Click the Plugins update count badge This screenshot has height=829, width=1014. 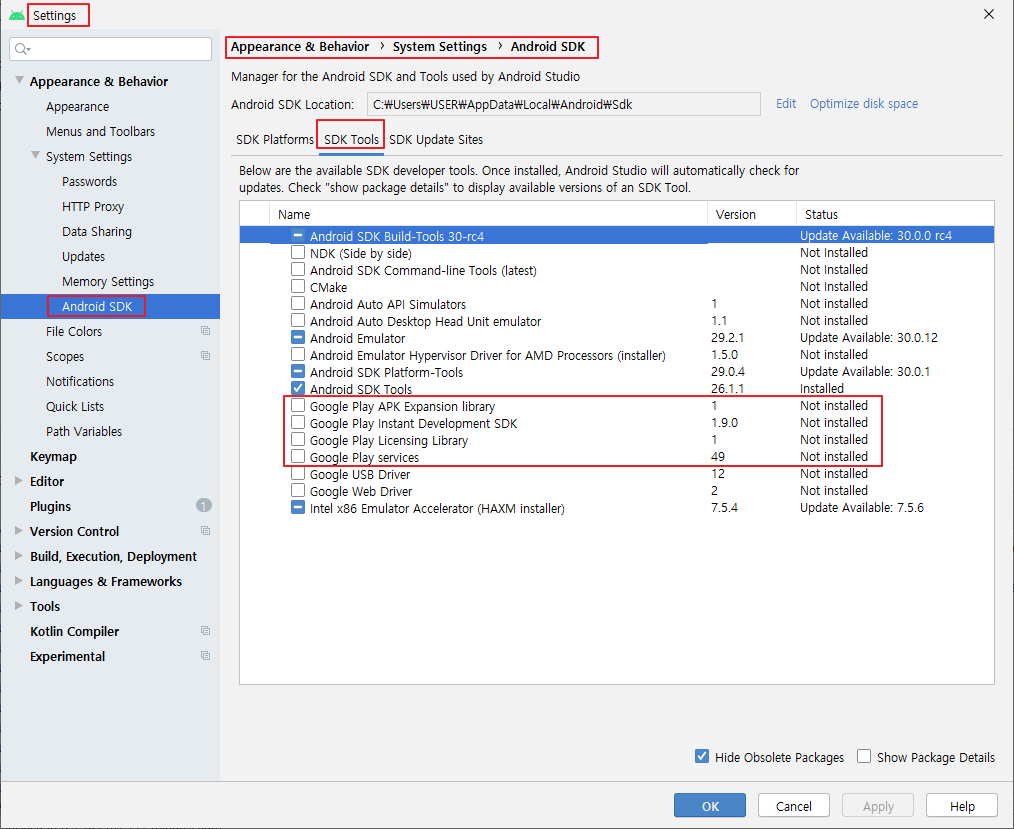[204, 506]
